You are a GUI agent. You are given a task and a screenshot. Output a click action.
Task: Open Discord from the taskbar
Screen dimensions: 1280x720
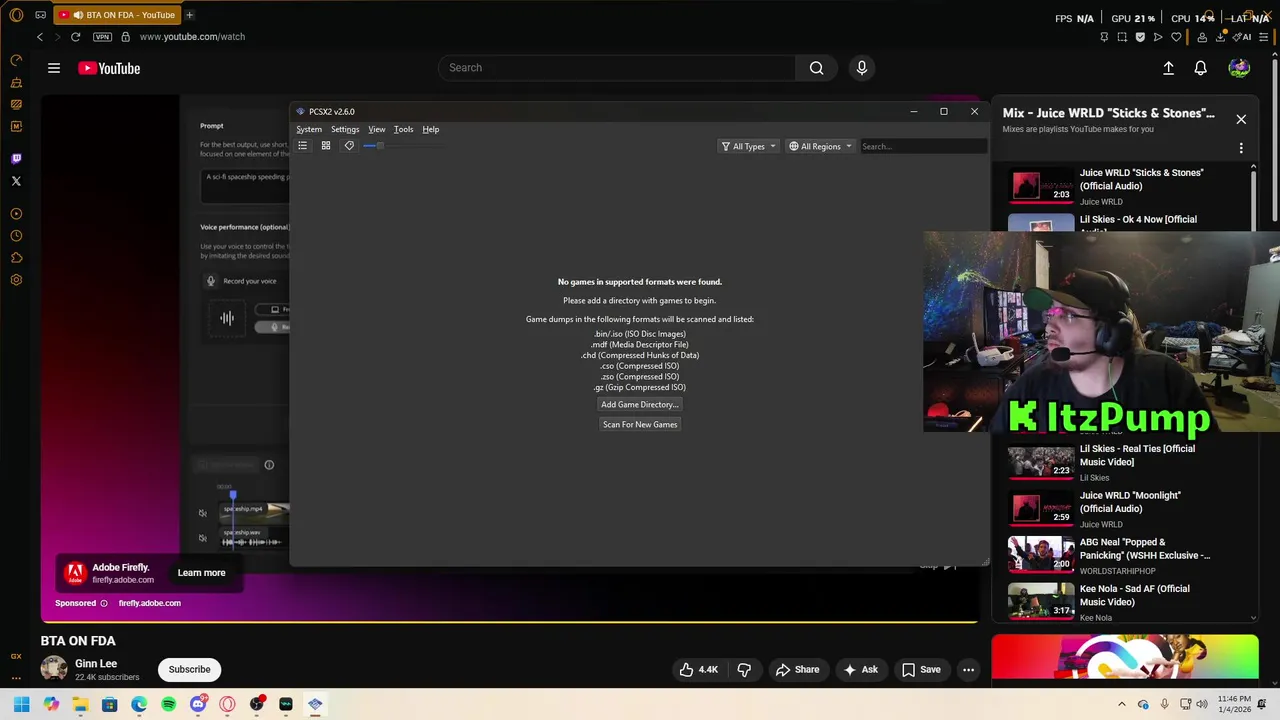coord(198,704)
